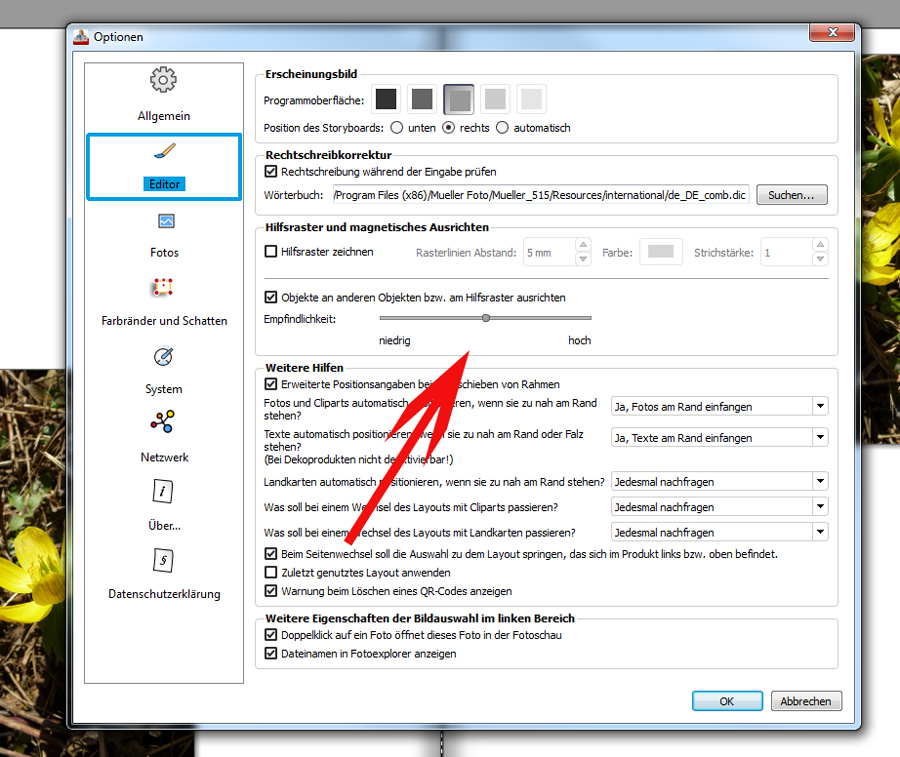Open the Allgemein gear icon section
This screenshot has width=900, height=757.
[x=163, y=80]
